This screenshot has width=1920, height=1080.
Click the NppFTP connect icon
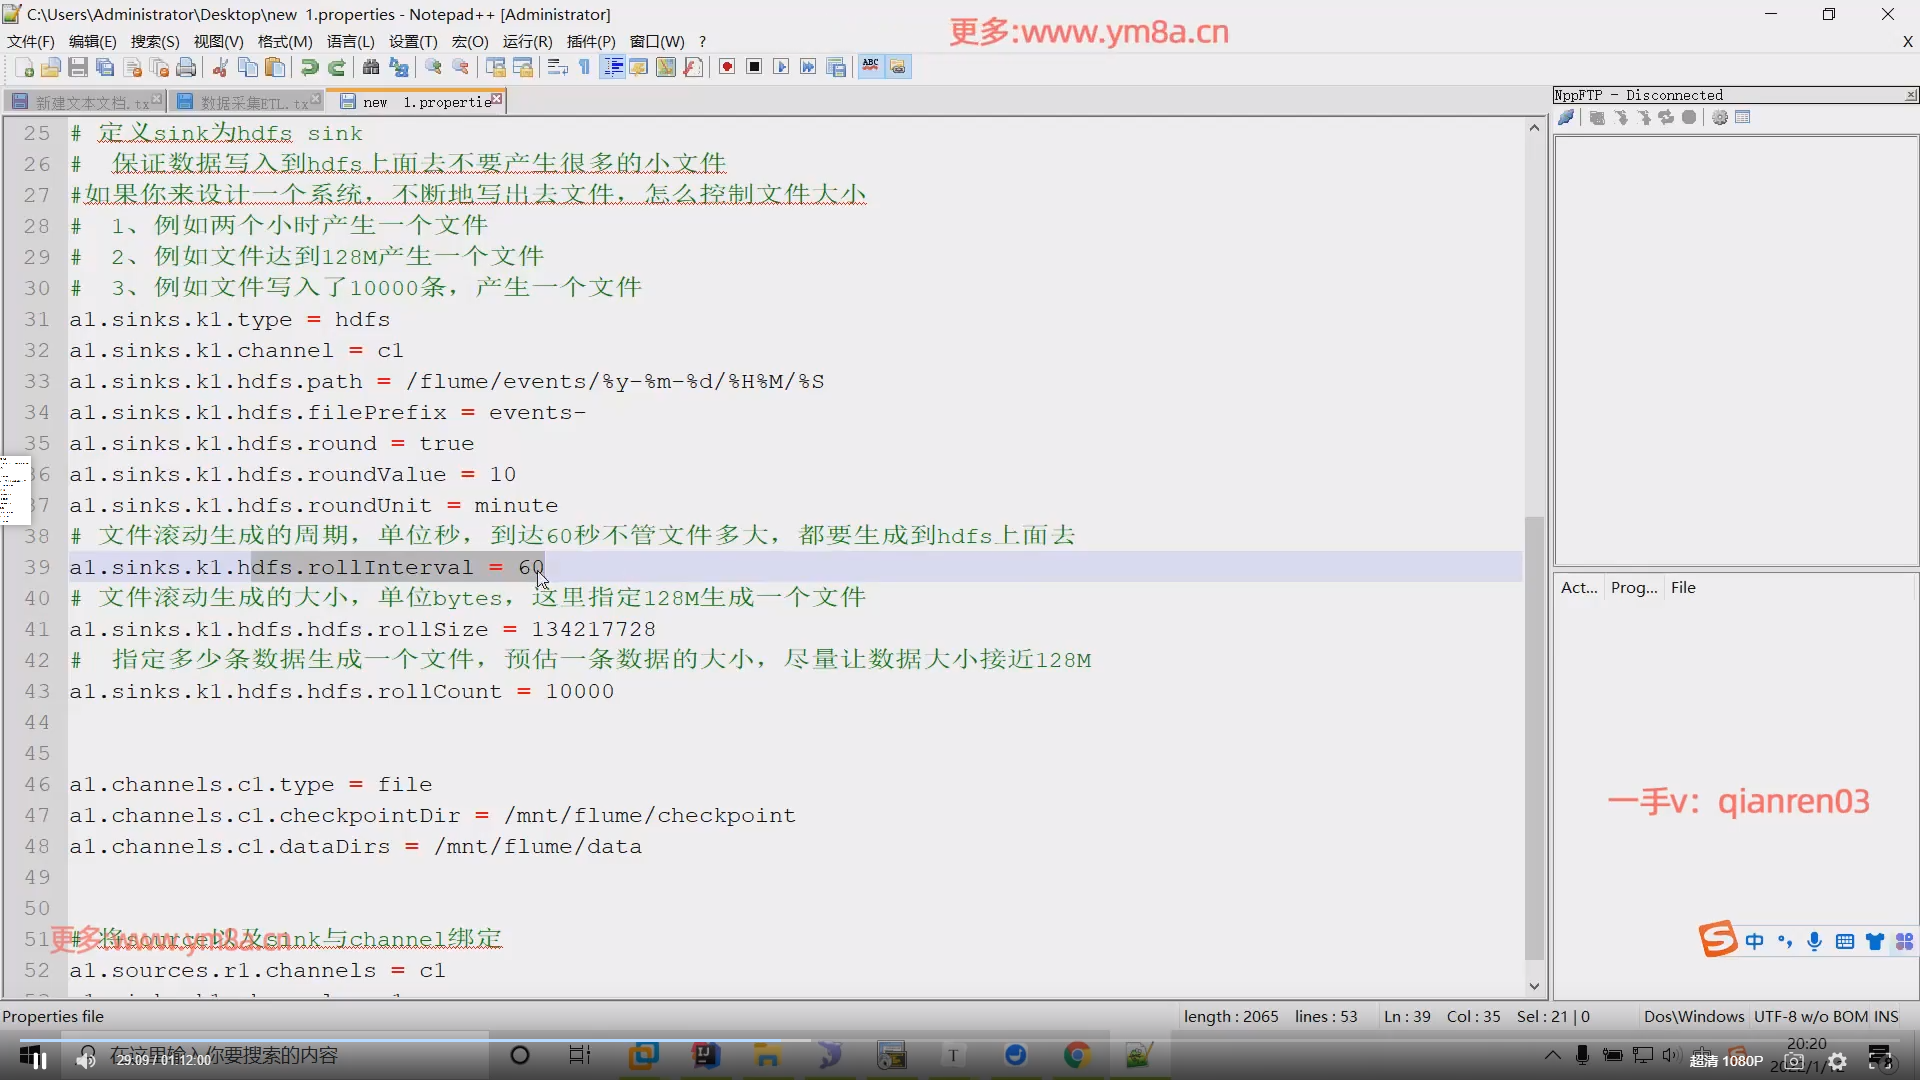pyautogui.click(x=1566, y=118)
